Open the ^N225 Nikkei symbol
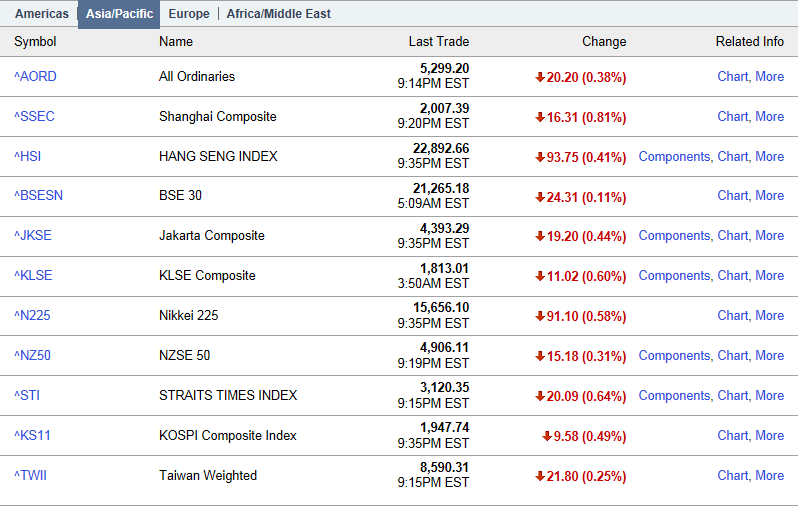The image size is (798, 506). (32, 315)
